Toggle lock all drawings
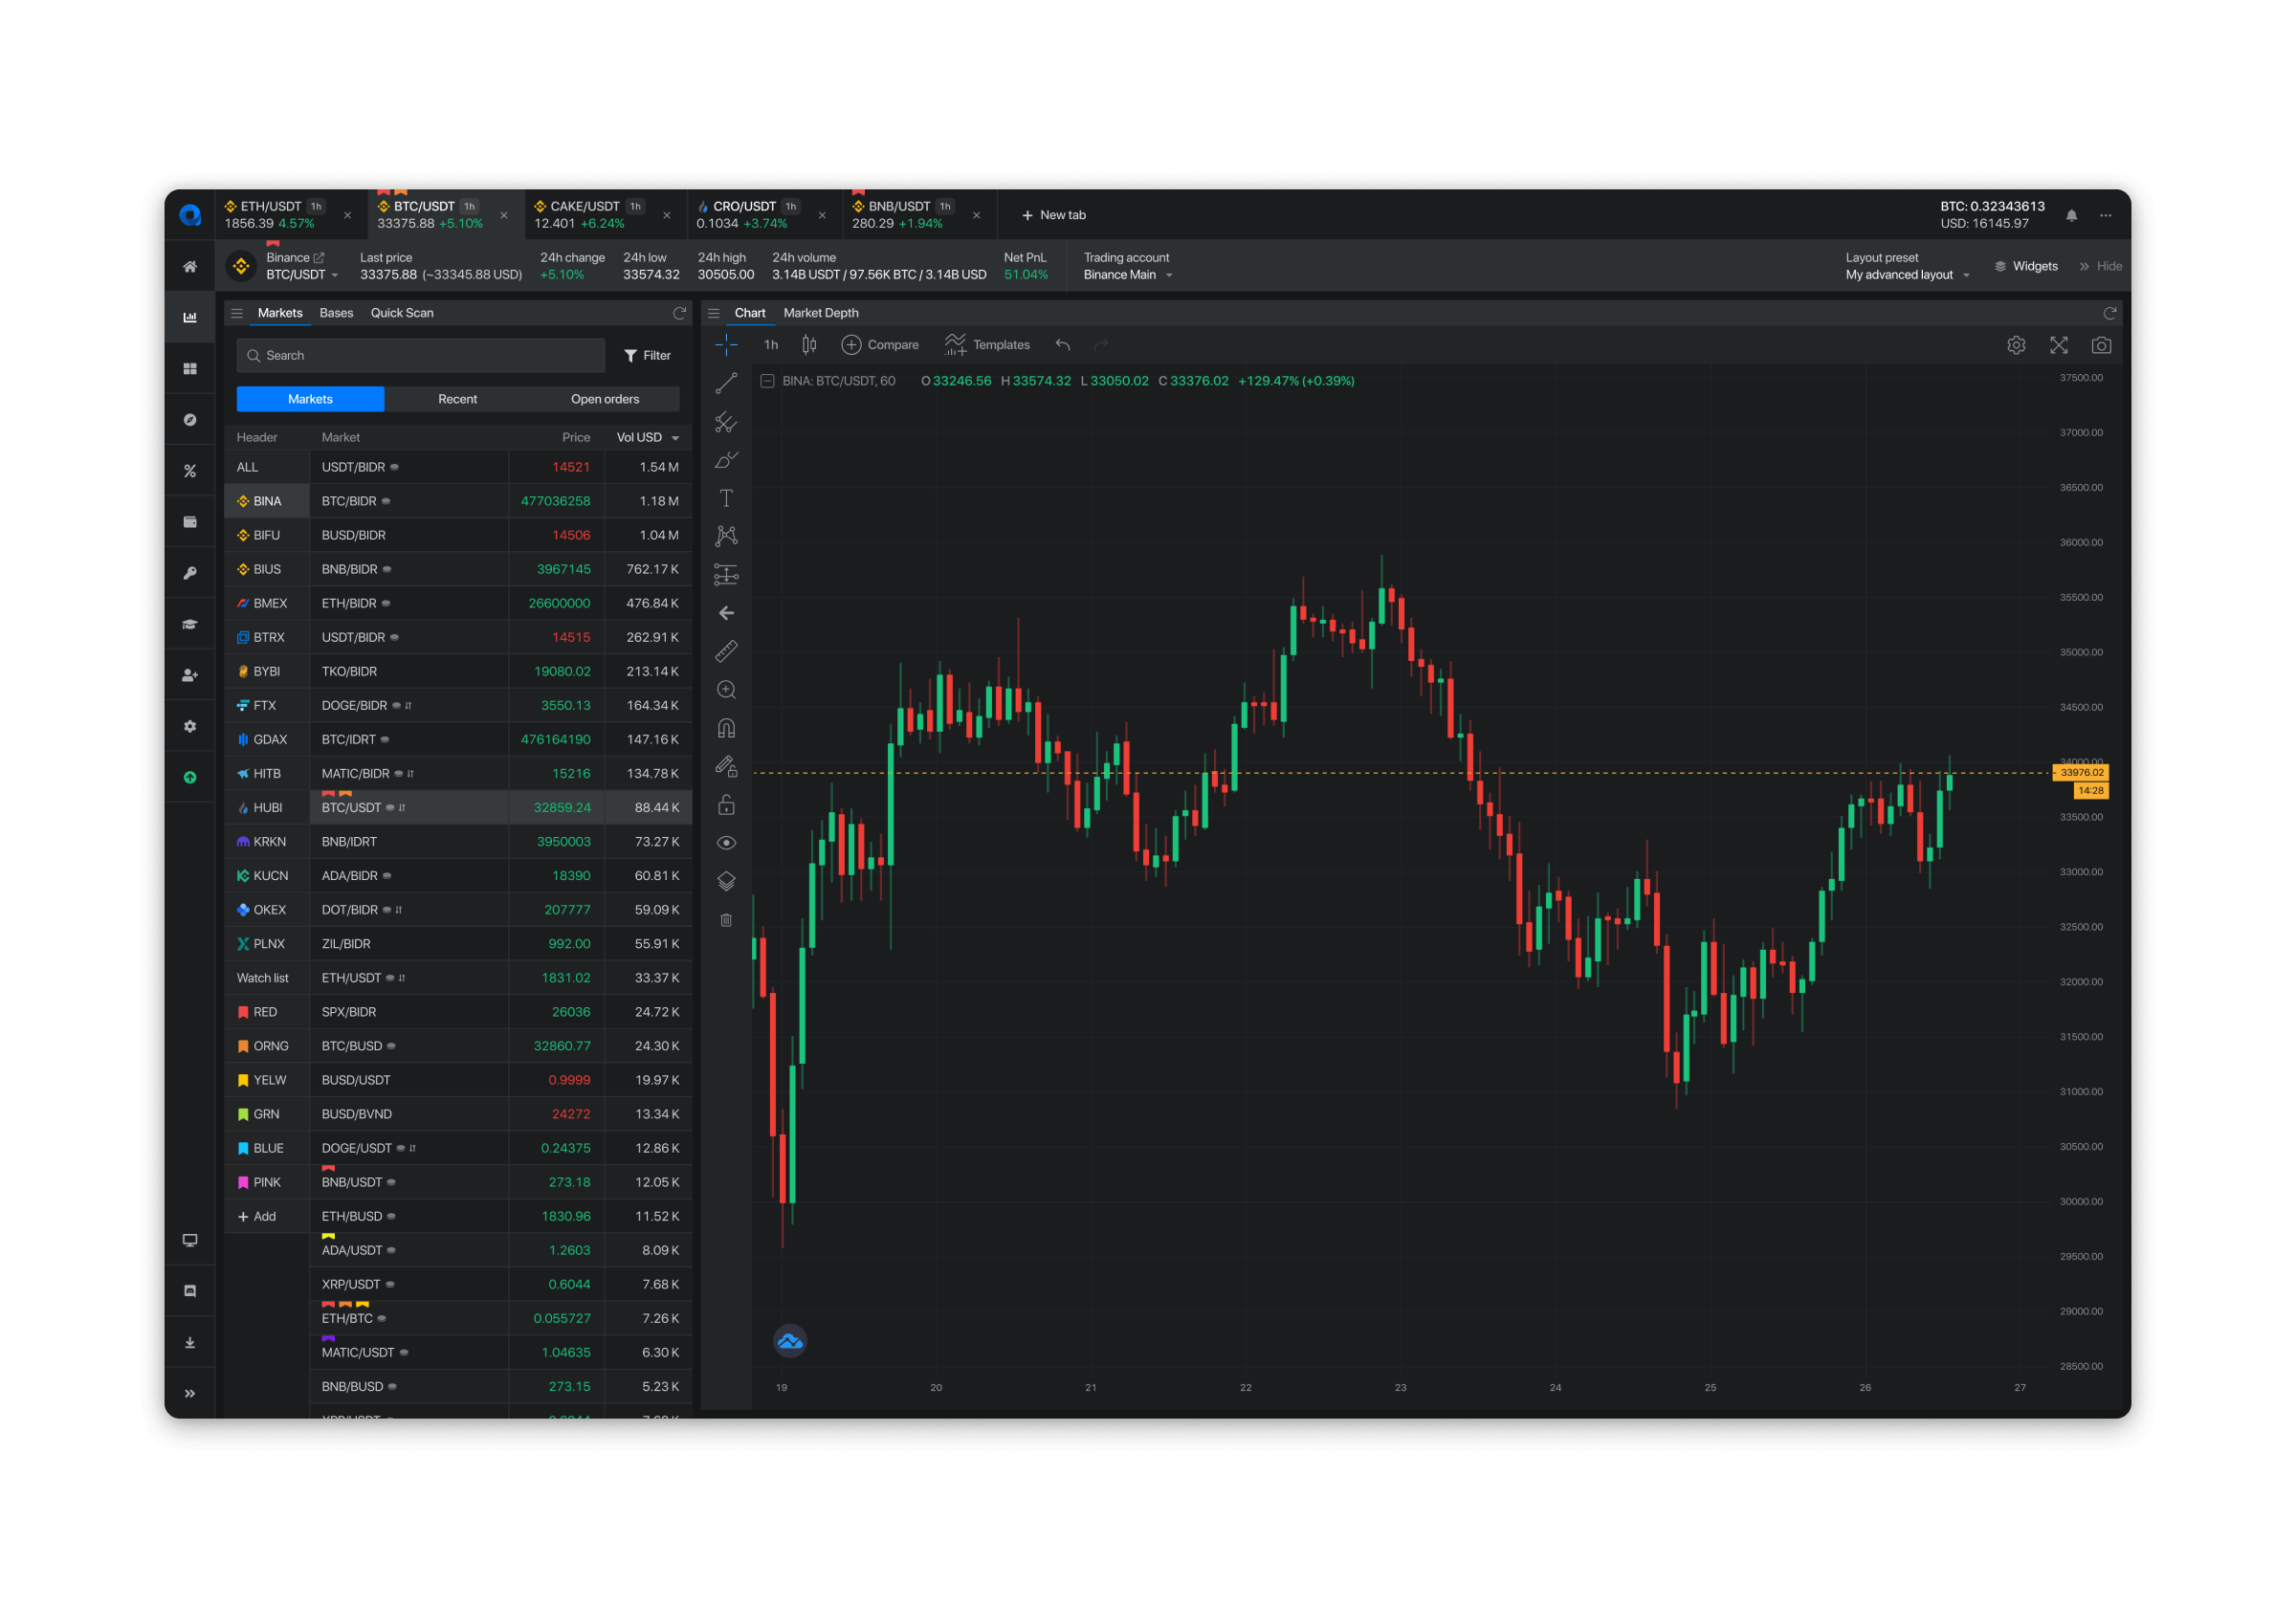The height and width of the screenshot is (1607, 2296). pyautogui.click(x=726, y=805)
